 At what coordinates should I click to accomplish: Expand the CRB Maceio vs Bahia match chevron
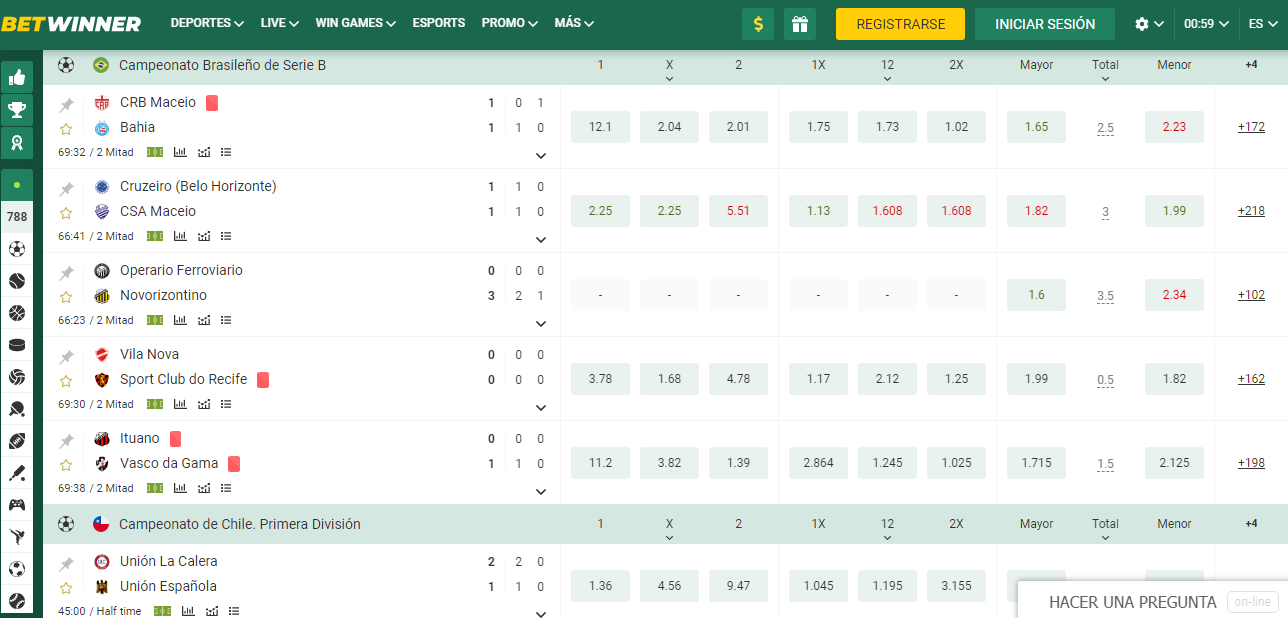(541, 156)
